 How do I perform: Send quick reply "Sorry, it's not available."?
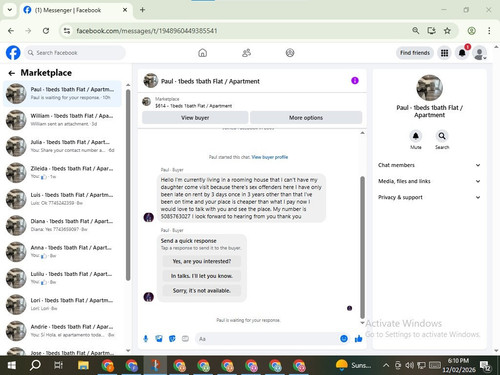(x=202, y=291)
